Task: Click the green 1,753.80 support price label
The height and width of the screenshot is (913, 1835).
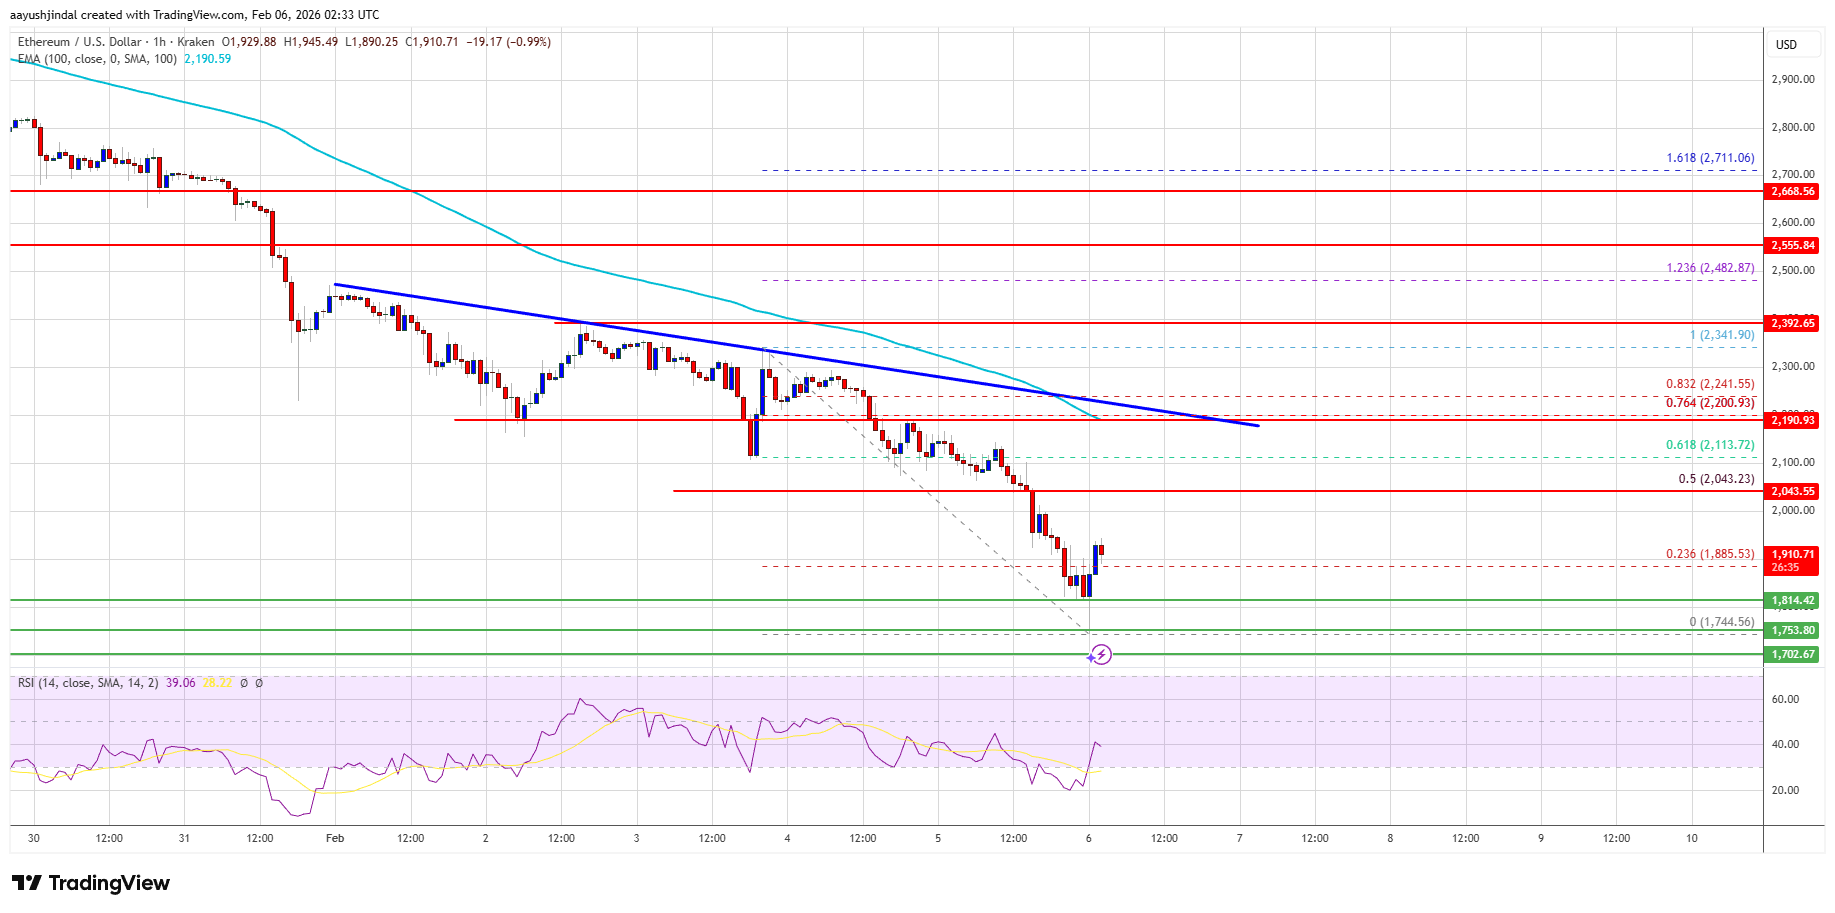Action: pyautogui.click(x=1793, y=631)
